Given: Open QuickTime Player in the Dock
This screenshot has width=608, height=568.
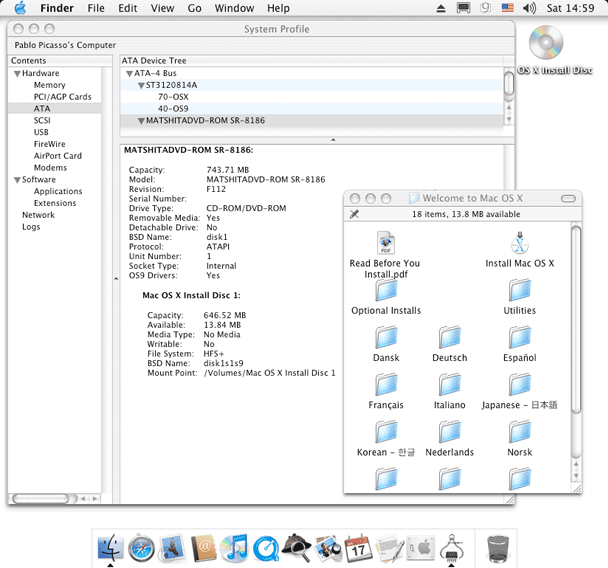Looking at the screenshot, I should click(266, 549).
